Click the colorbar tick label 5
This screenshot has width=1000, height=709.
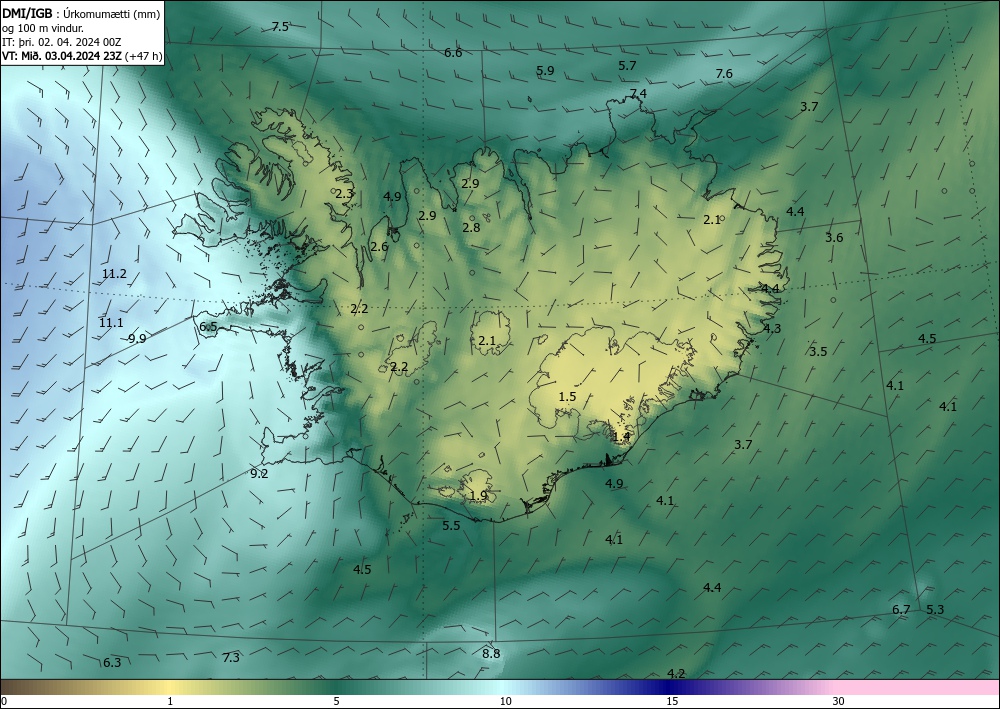pyautogui.click(x=336, y=701)
